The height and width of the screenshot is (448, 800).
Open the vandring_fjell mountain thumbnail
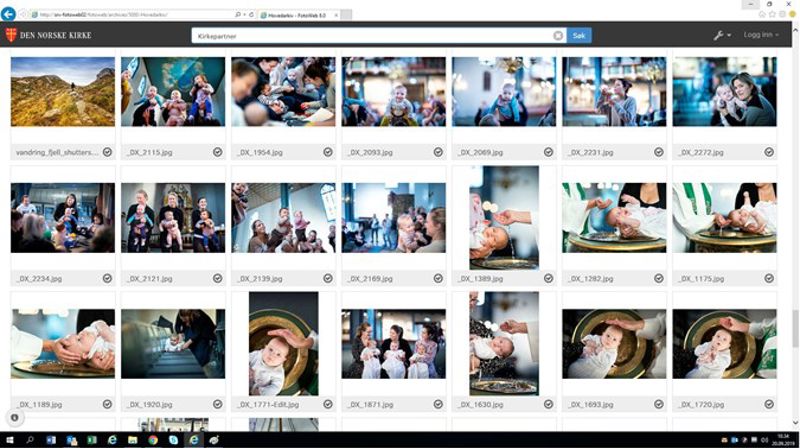62,91
